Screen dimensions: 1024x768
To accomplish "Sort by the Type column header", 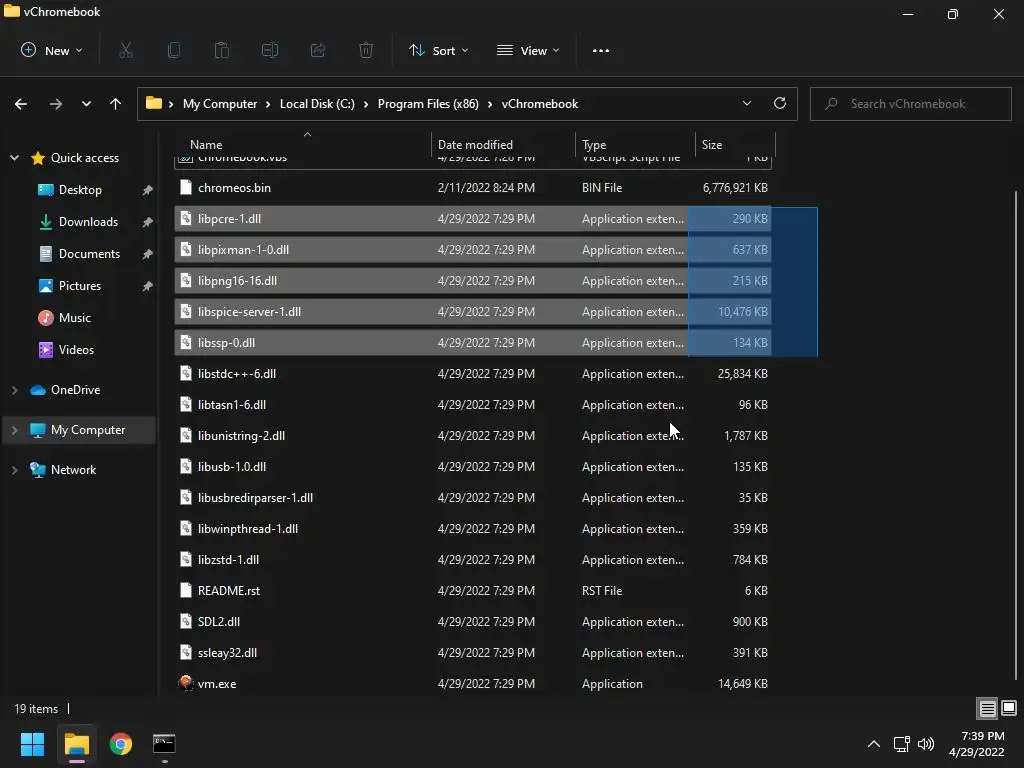I will click(x=635, y=144).
